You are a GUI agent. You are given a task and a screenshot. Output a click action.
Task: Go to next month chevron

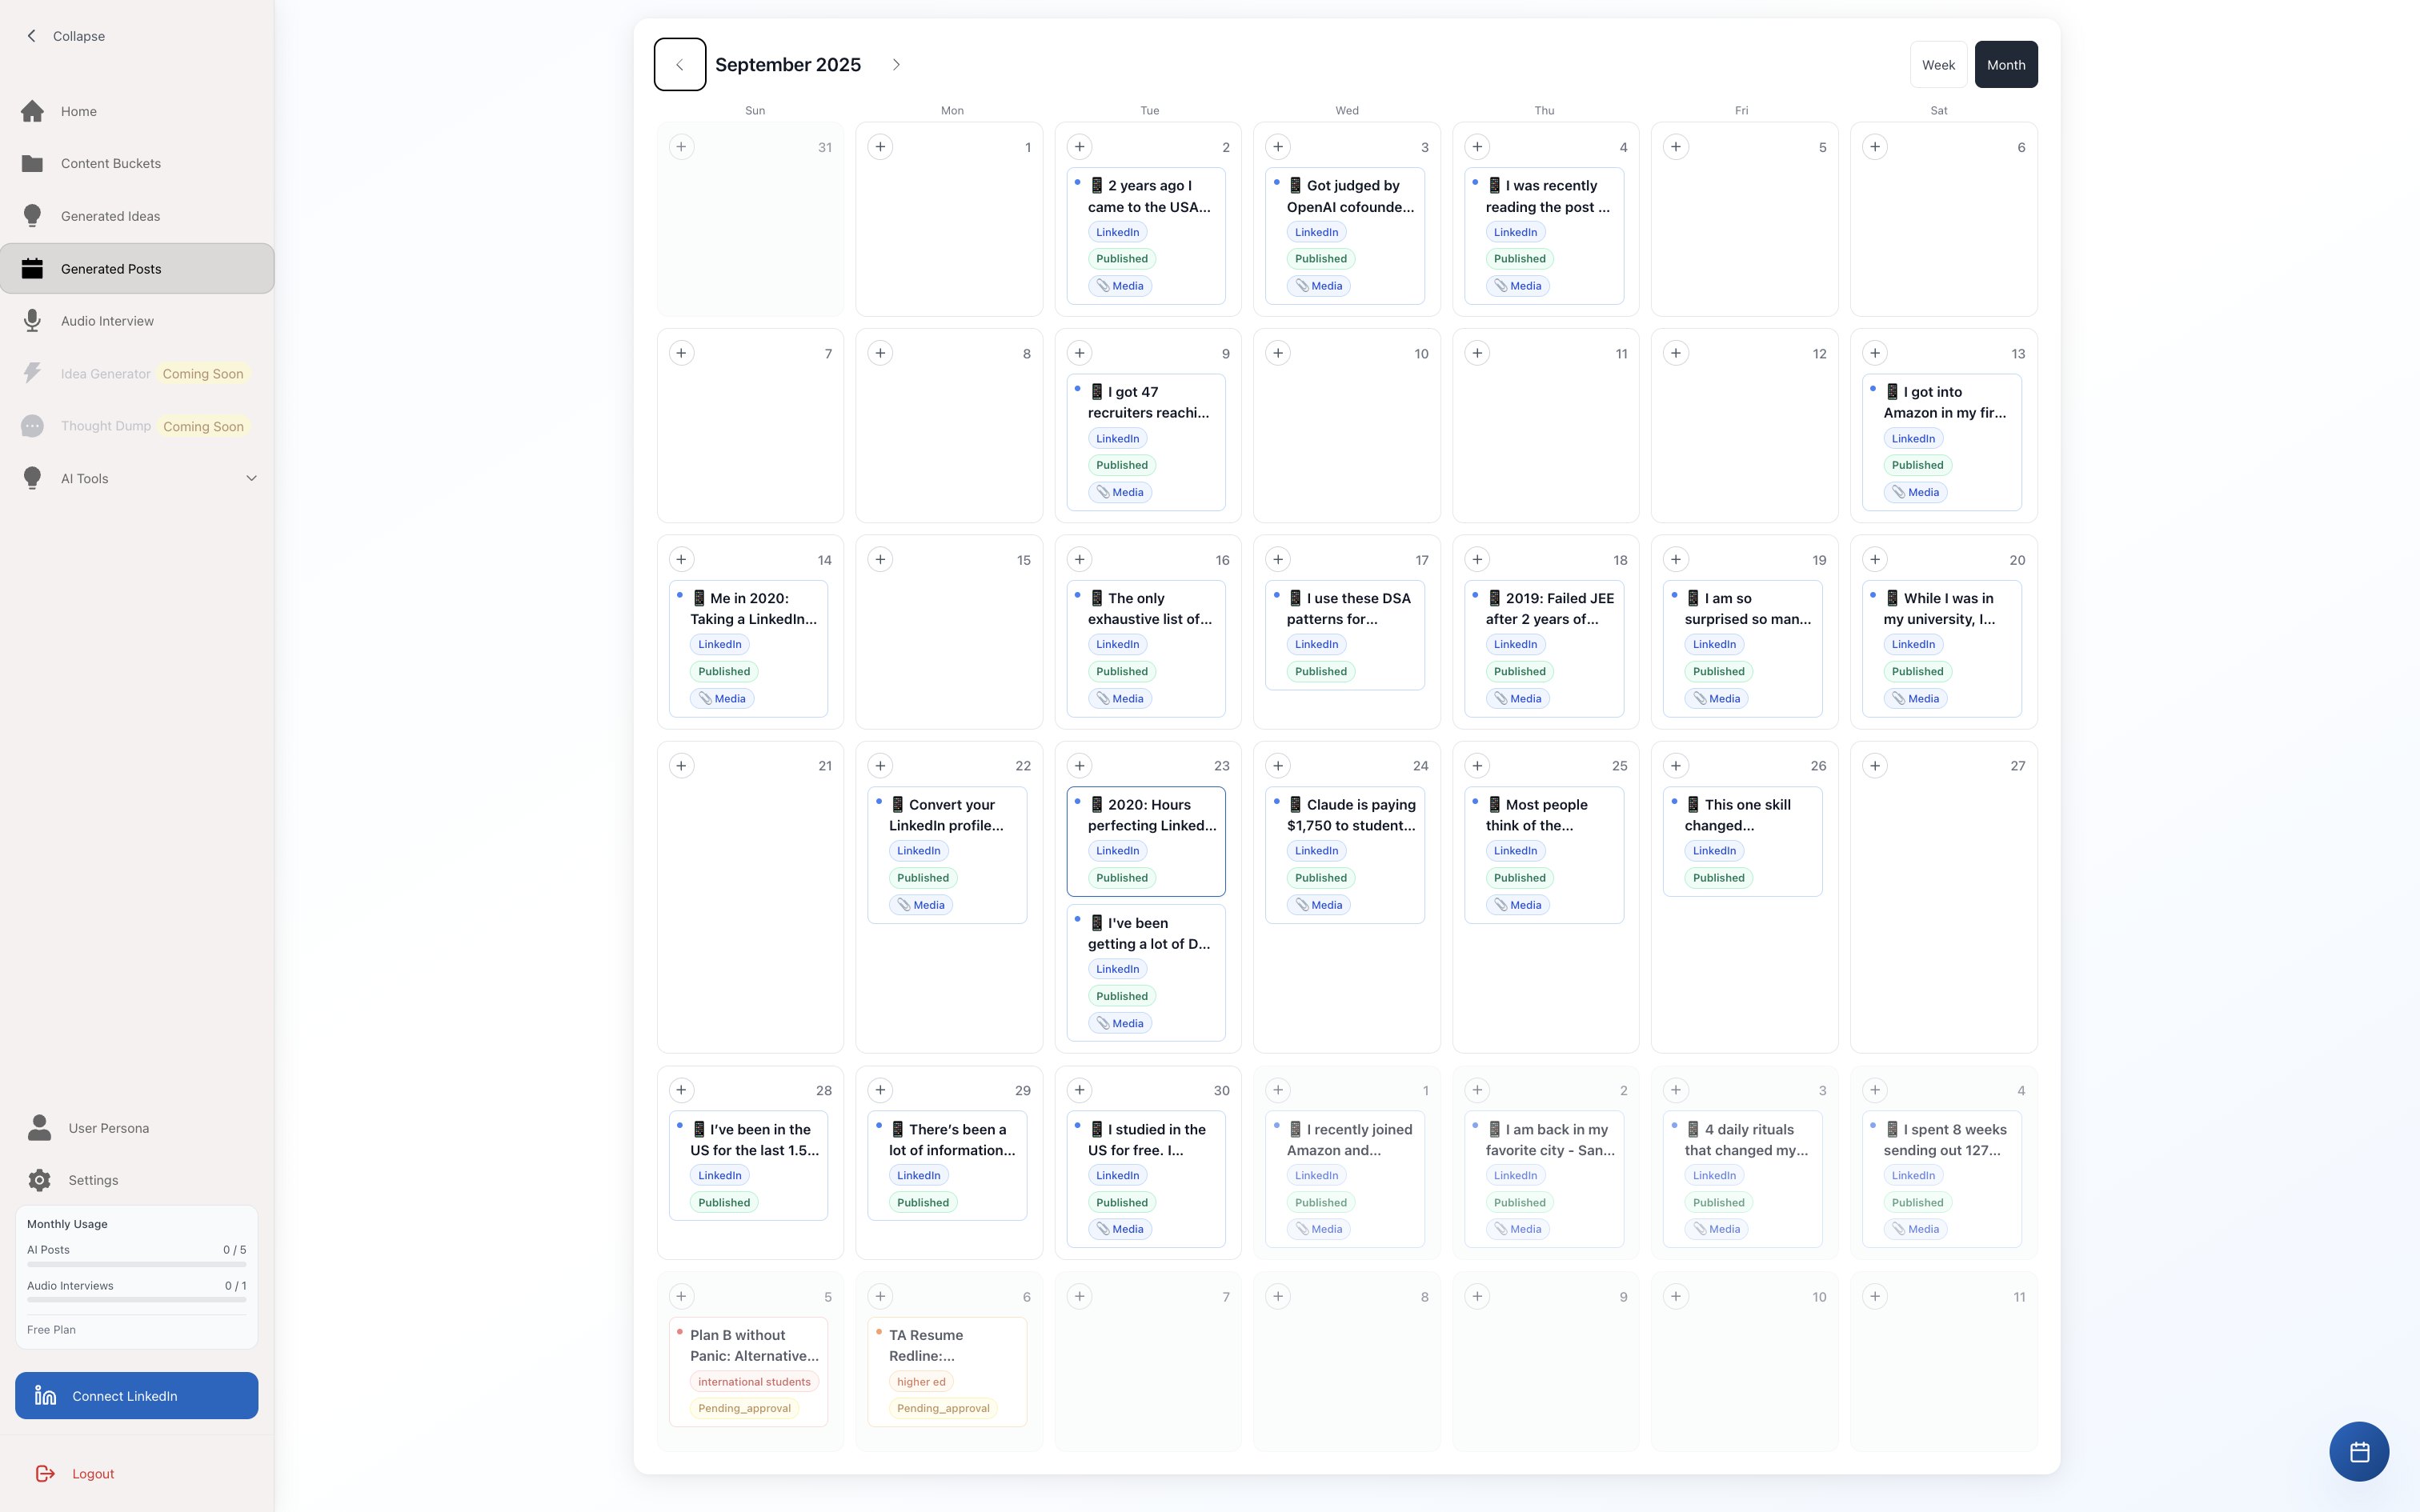[x=896, y=65]
